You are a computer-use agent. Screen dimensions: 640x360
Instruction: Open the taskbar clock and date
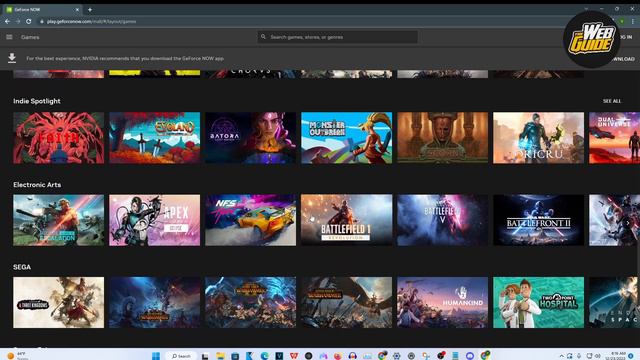click(x=616, y=356)
